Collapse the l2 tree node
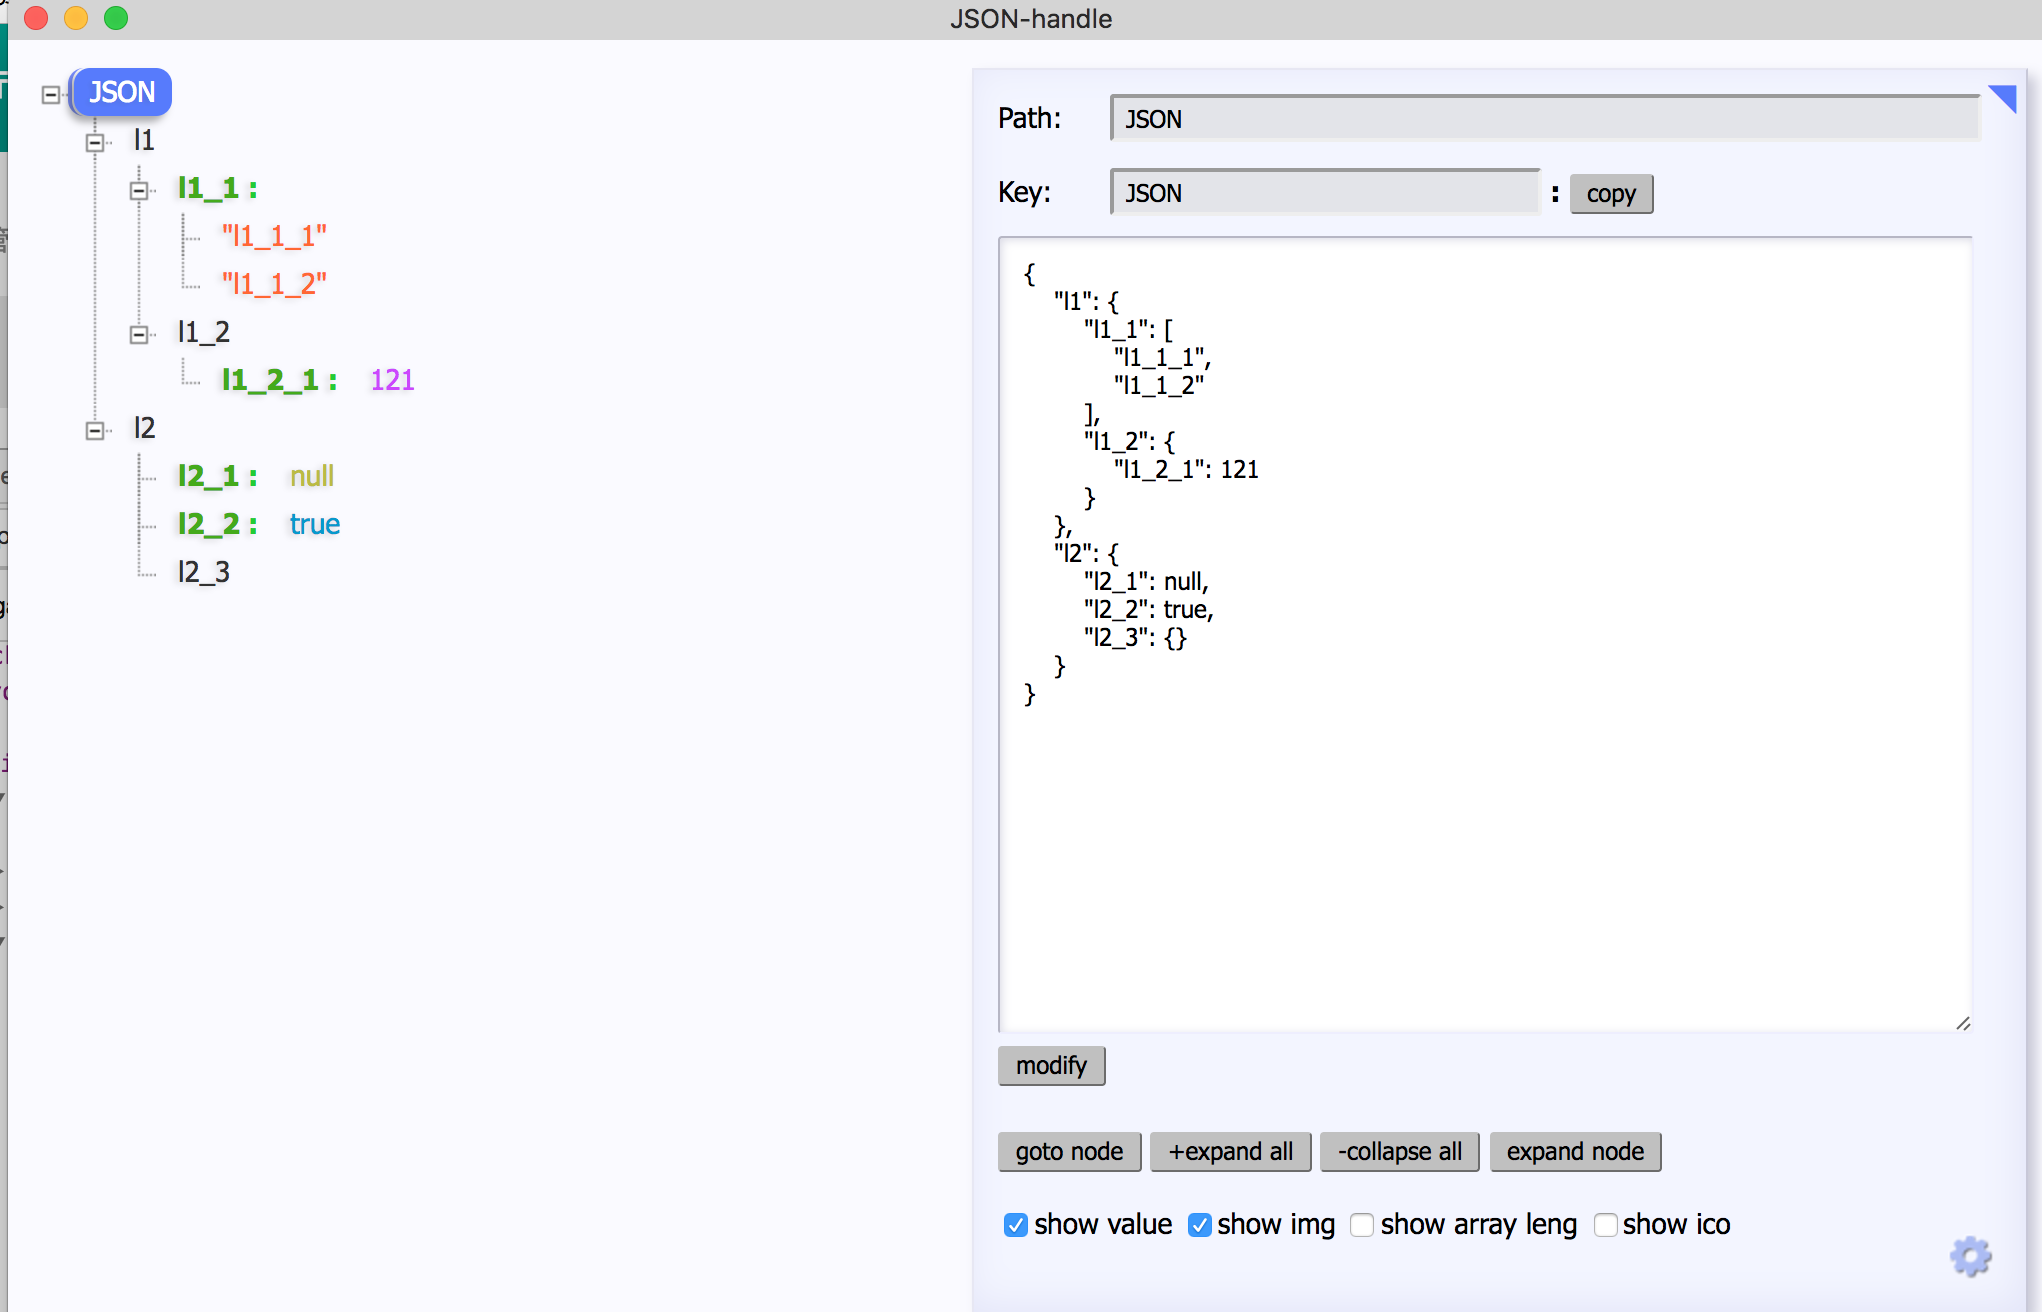 coord(95,431)
